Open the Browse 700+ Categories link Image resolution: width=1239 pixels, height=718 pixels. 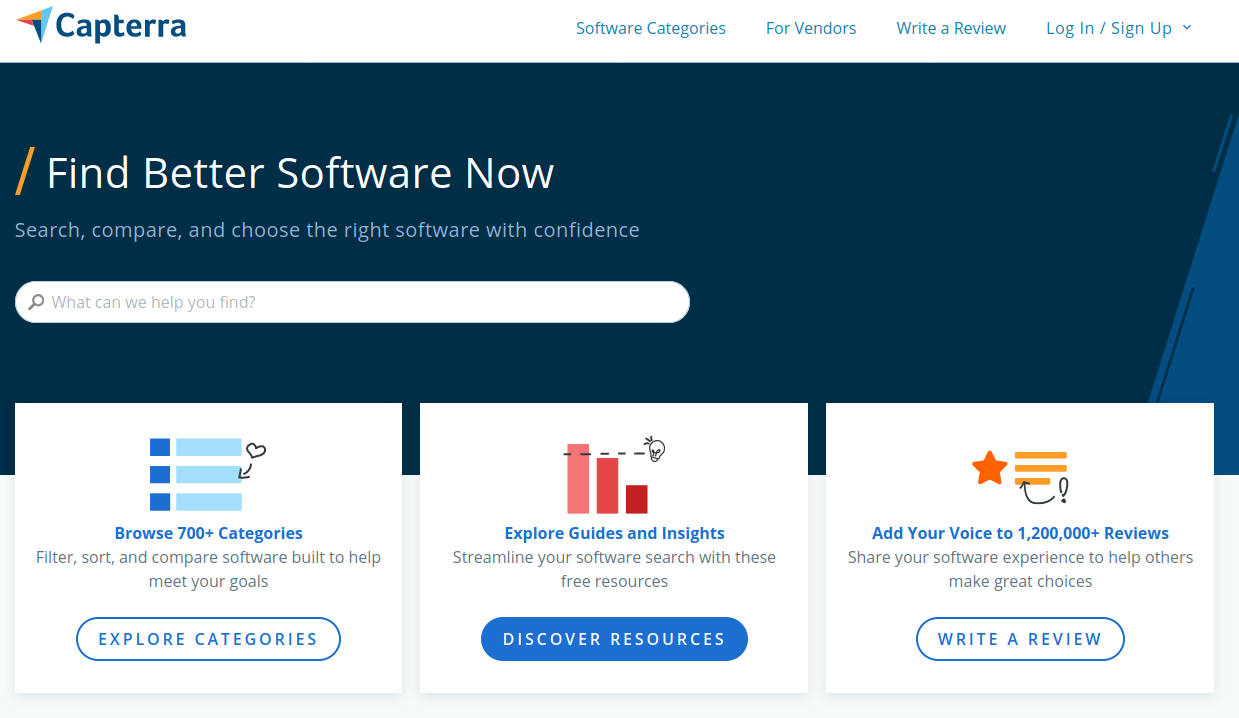click(208, 533)
